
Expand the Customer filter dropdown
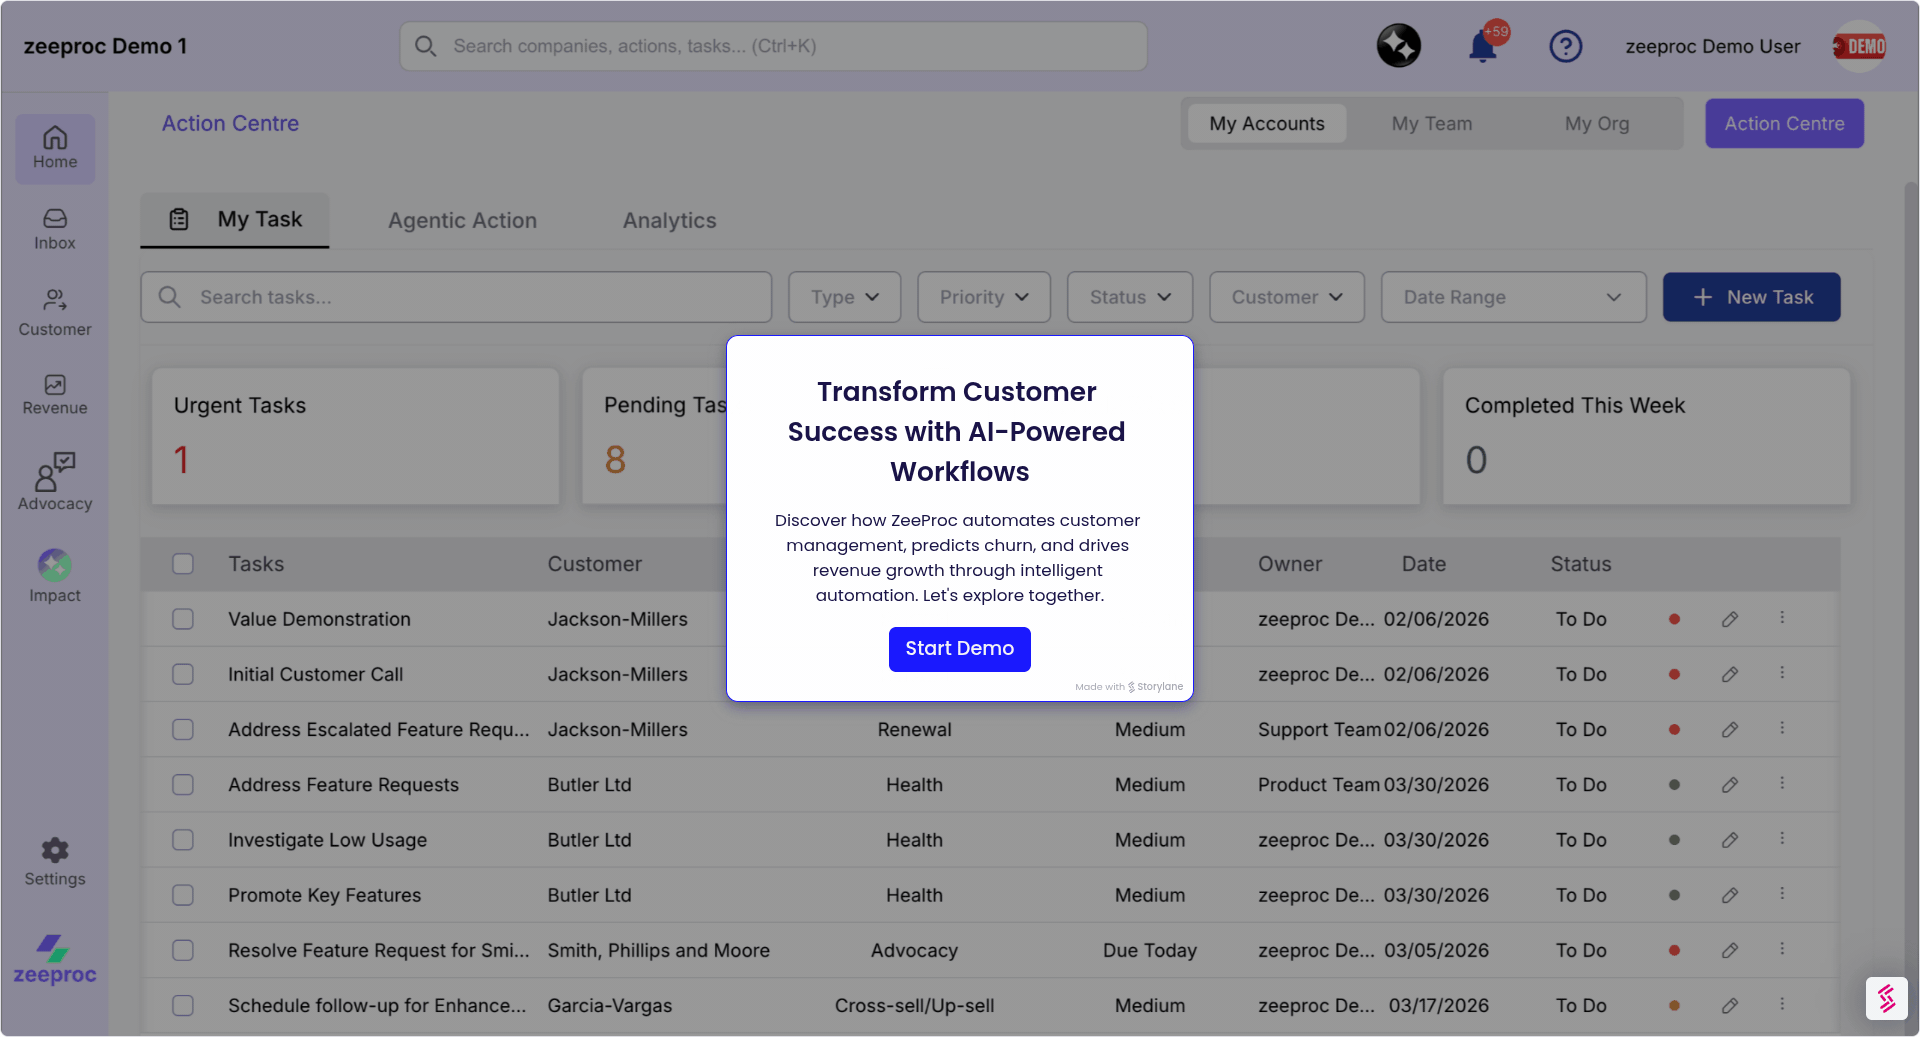[1287, 297]
